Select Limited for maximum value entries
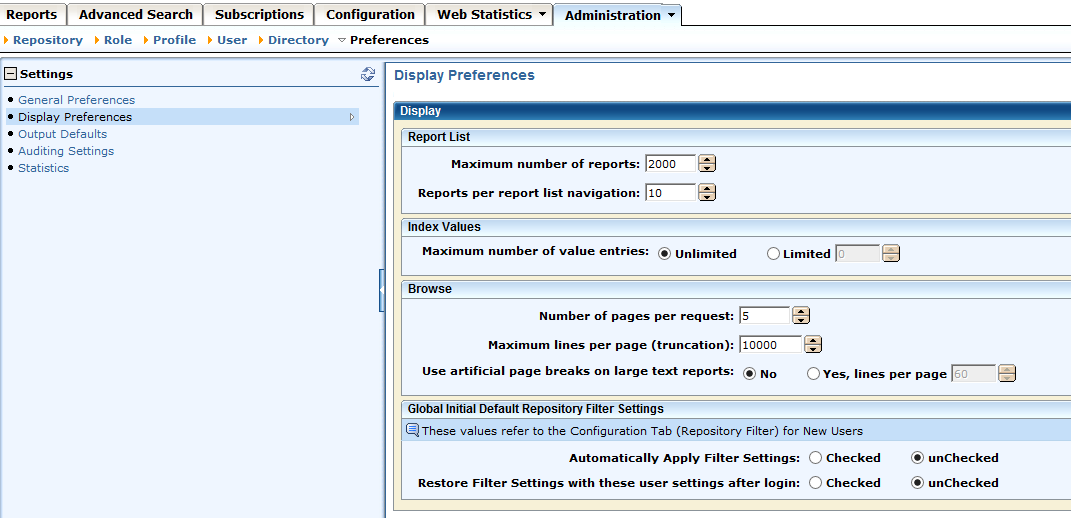The width and height of the screenshot is (1071, 518). (773, 254)
